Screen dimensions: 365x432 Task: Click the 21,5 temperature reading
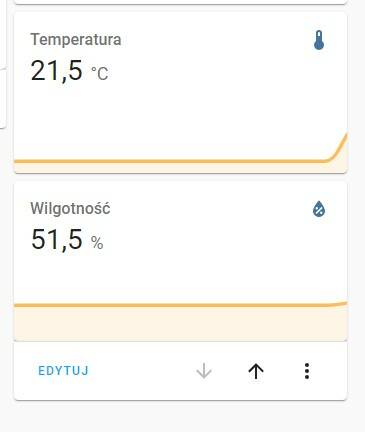point(56,70)
